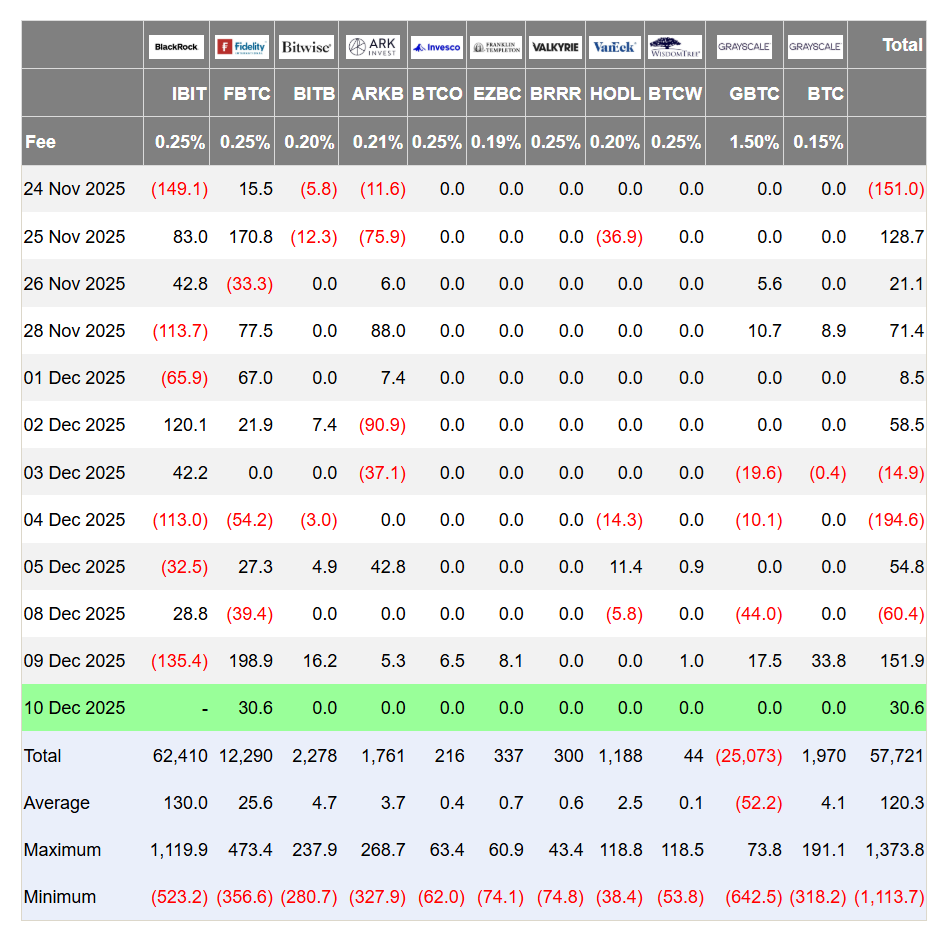947x938 pixels.
Task: Click the Valkyrie logo
Action: click(x=555, y=46)
